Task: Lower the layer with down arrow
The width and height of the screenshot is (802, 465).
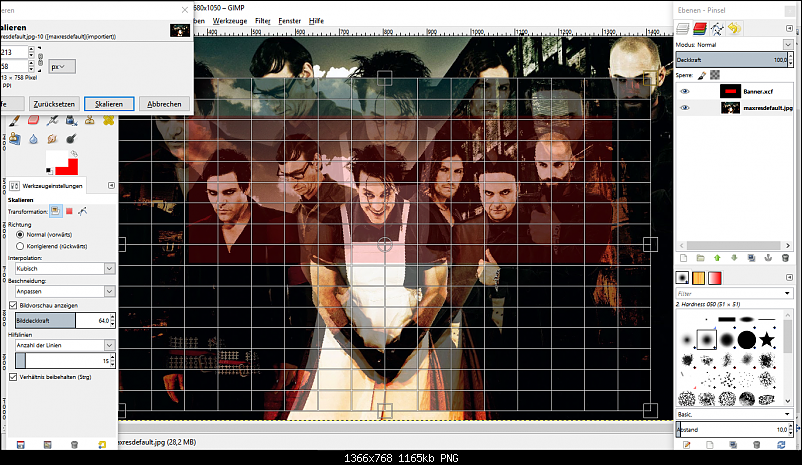Action: tap(734, 258)
